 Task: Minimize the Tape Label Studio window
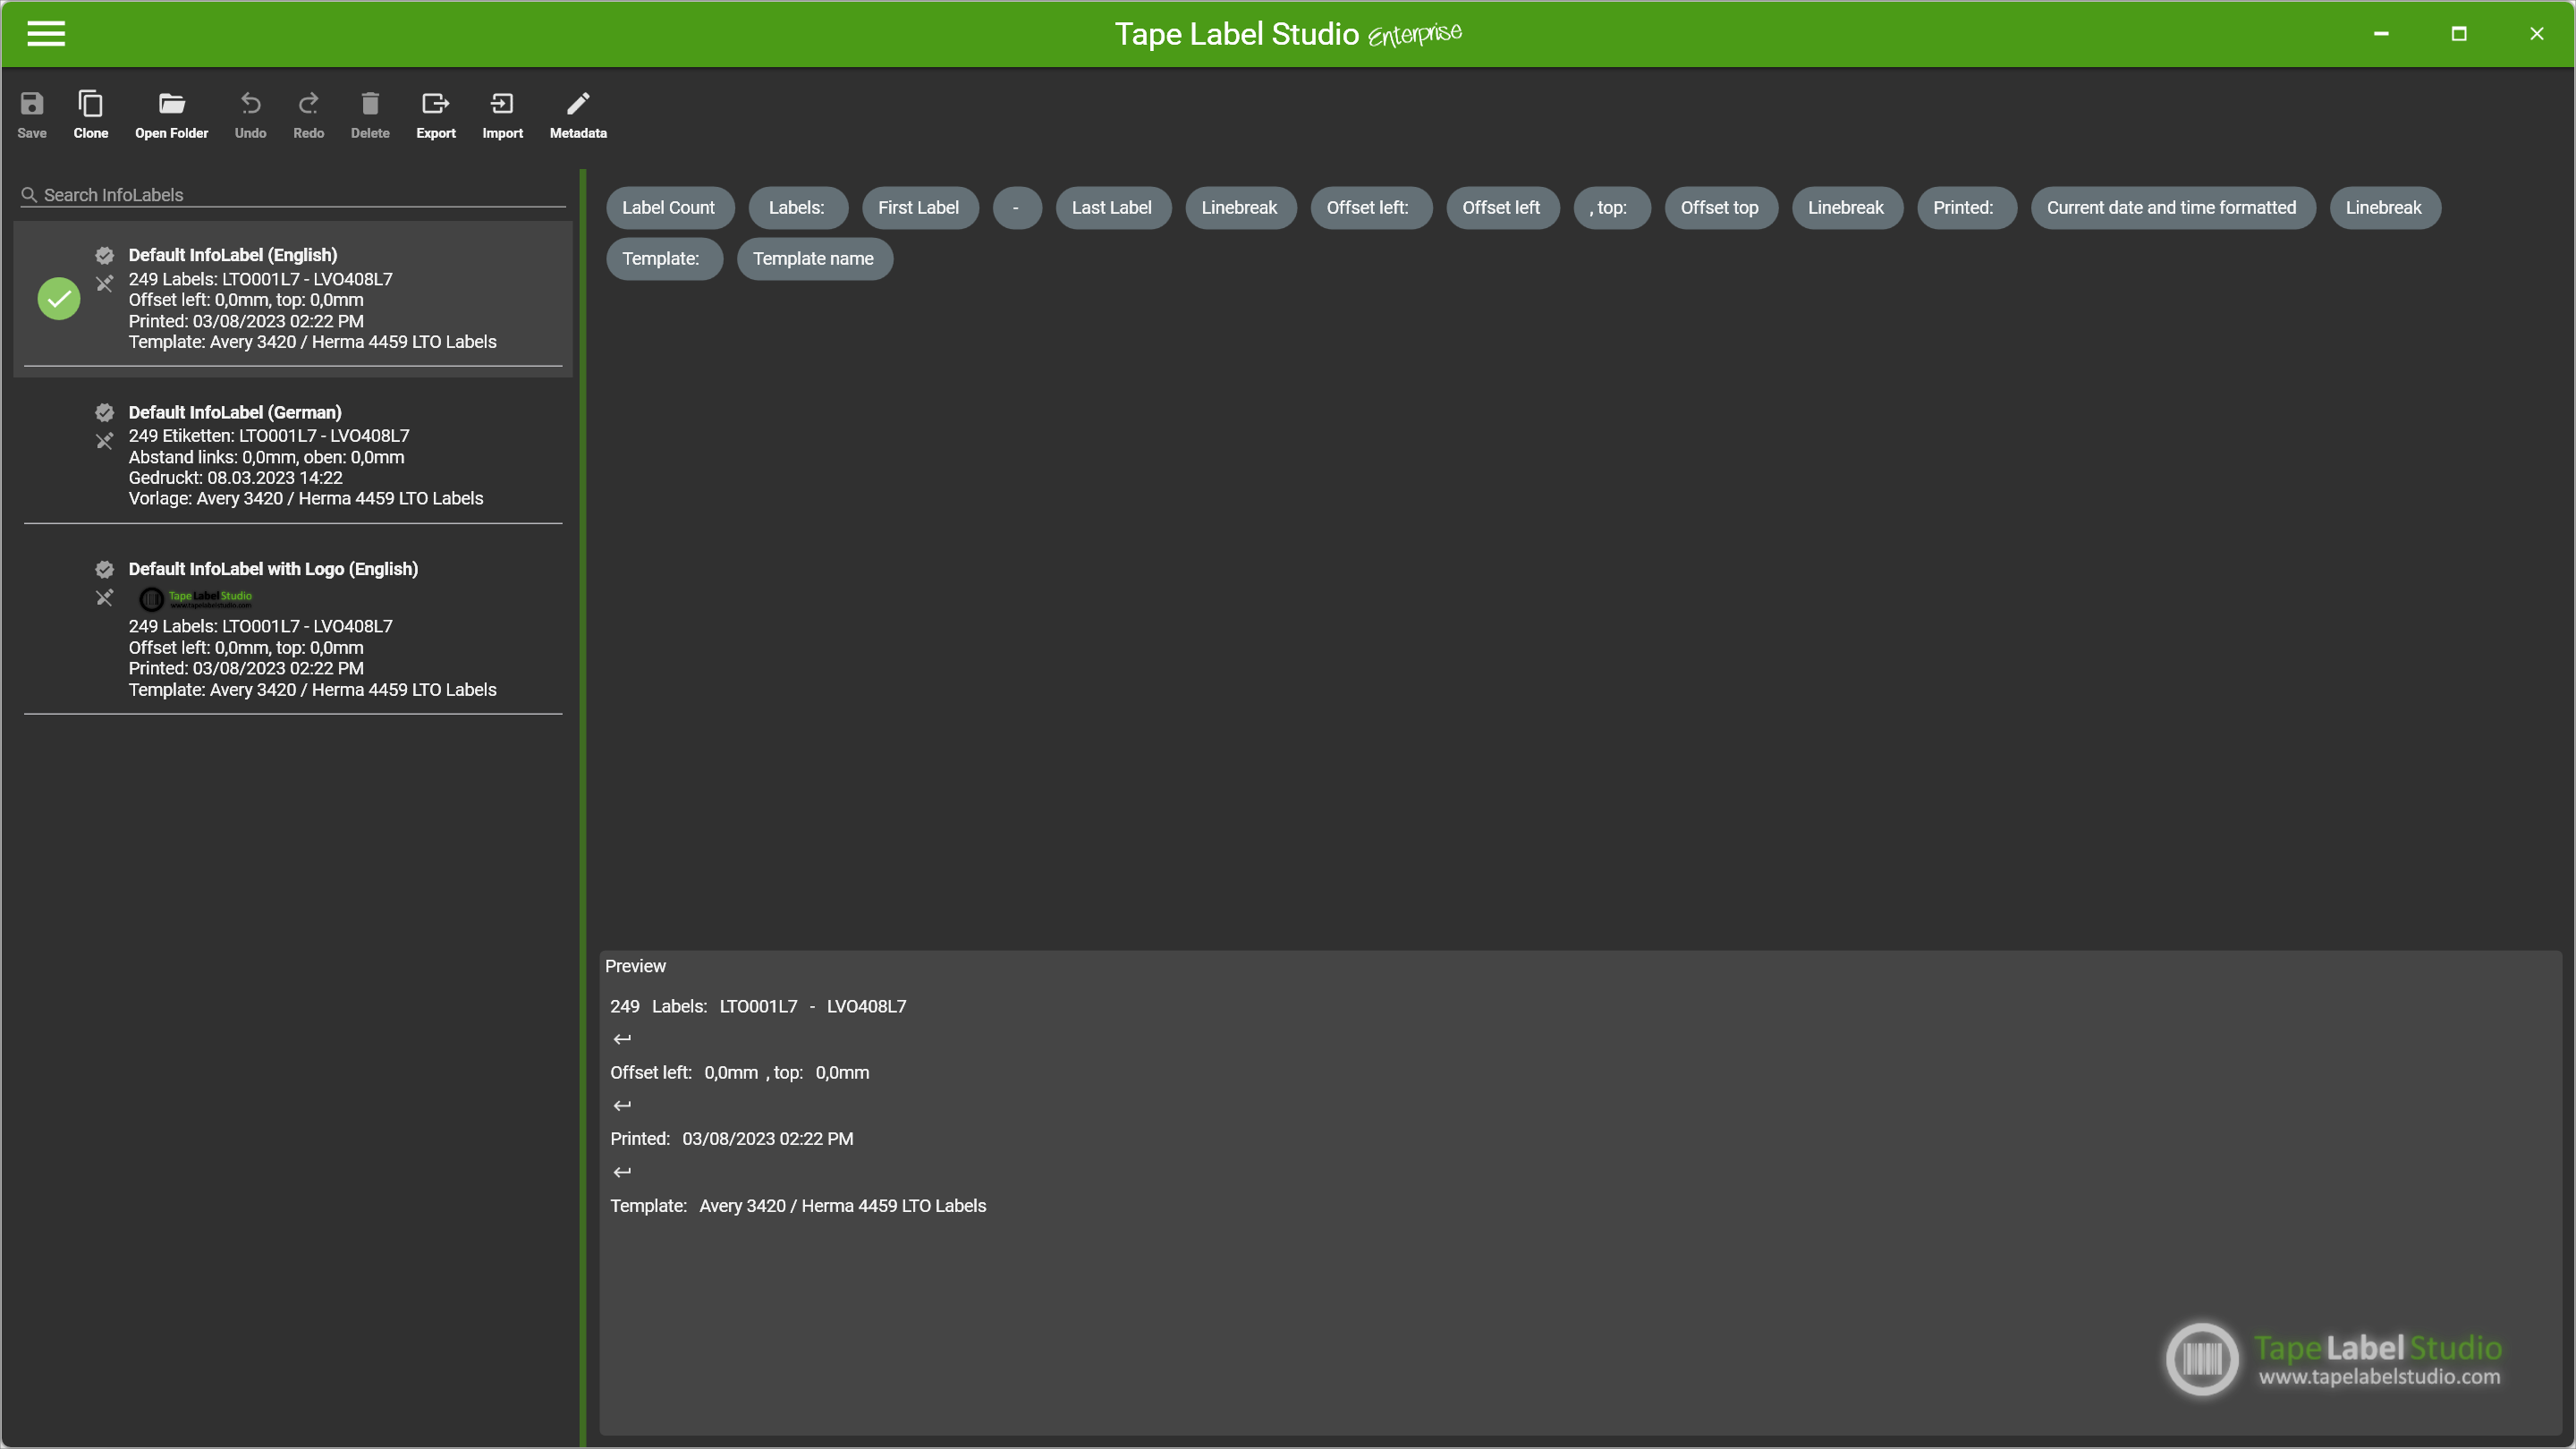(x=2382, y=33)
